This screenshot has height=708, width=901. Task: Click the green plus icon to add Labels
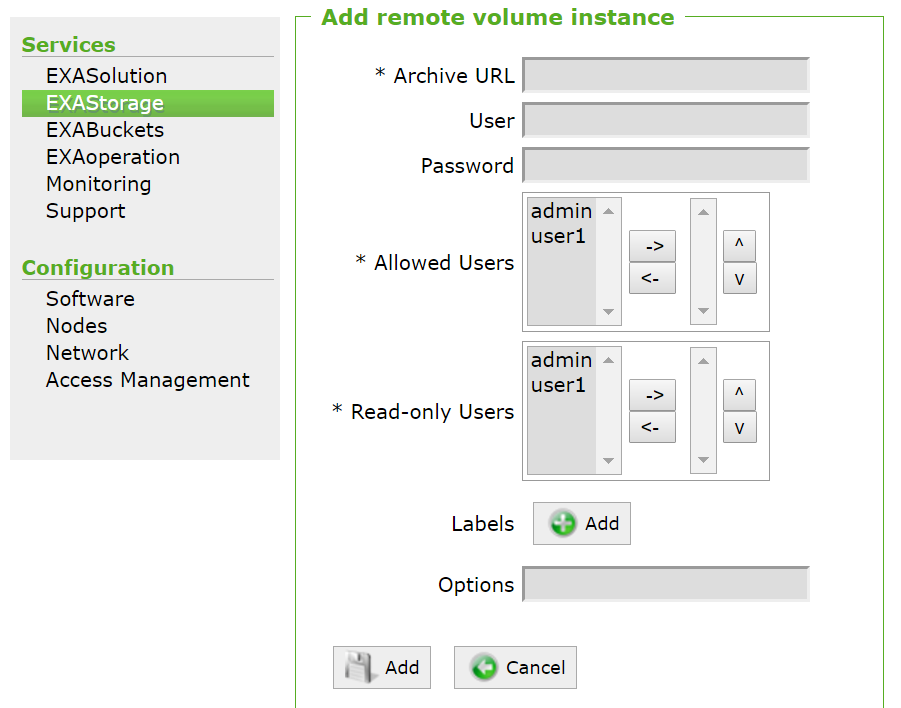564,522
